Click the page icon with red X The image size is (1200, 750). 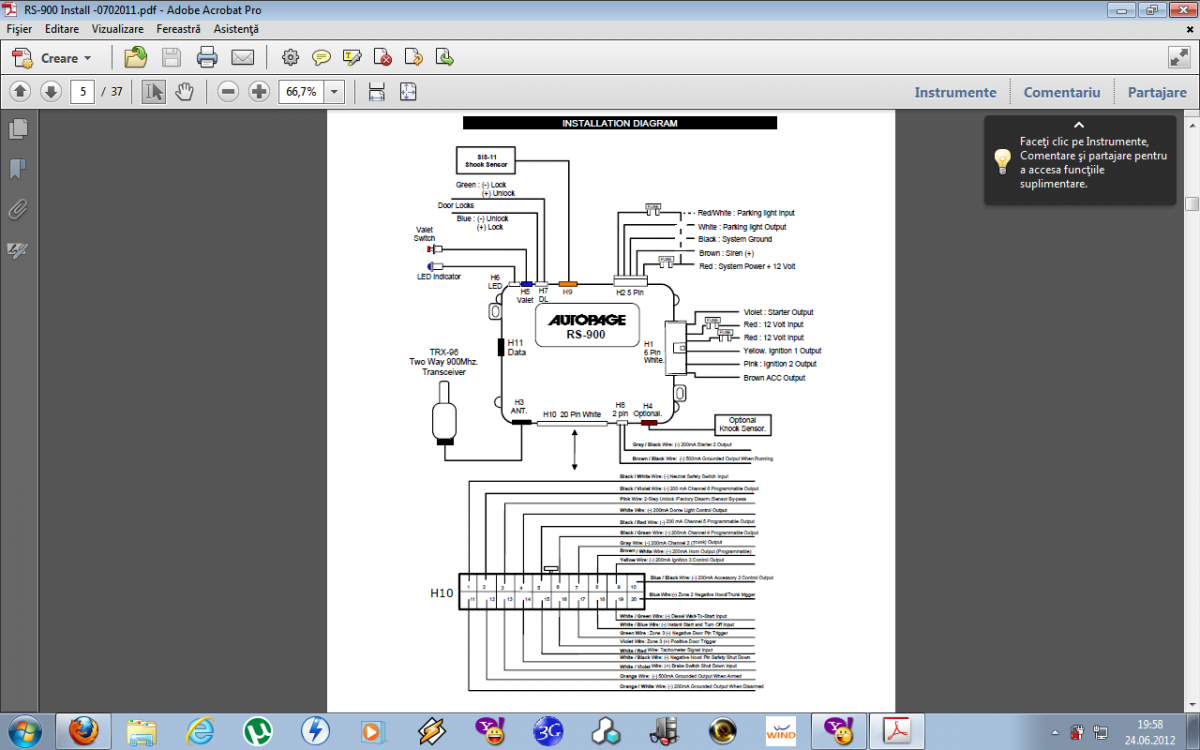[382, 57]
